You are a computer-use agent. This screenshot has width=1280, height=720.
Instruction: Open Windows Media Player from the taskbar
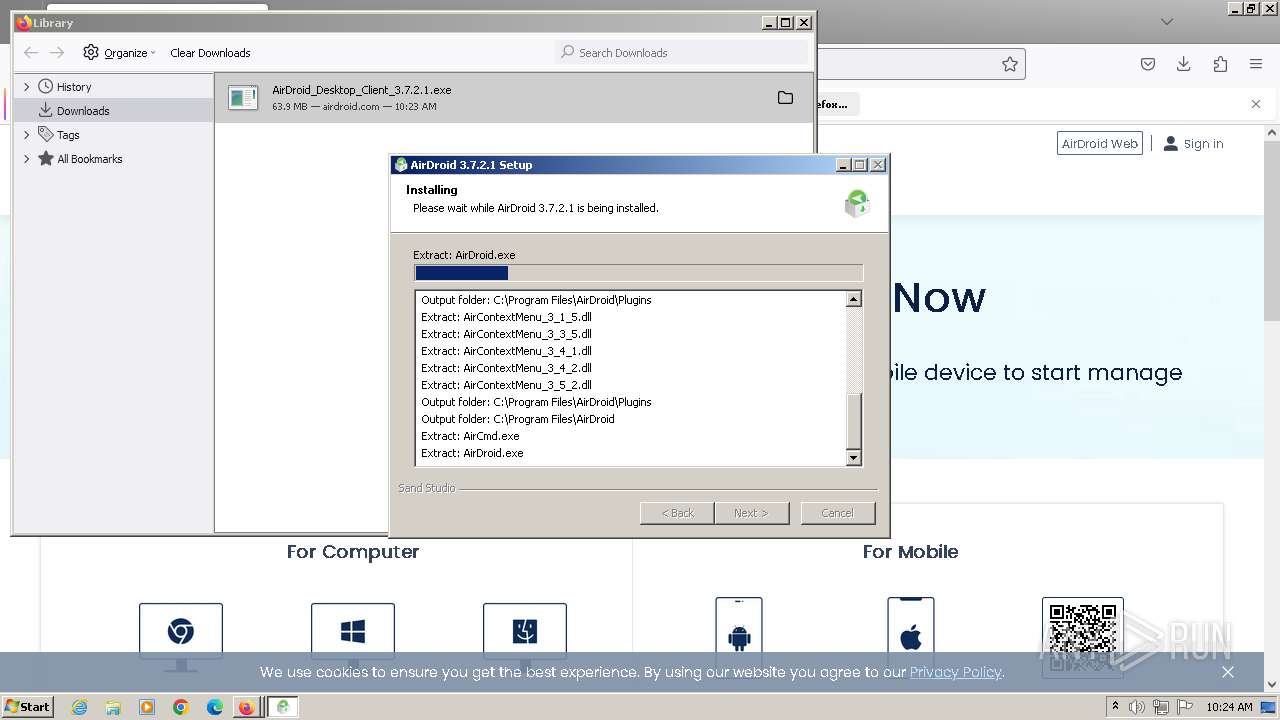coord(147,707)
